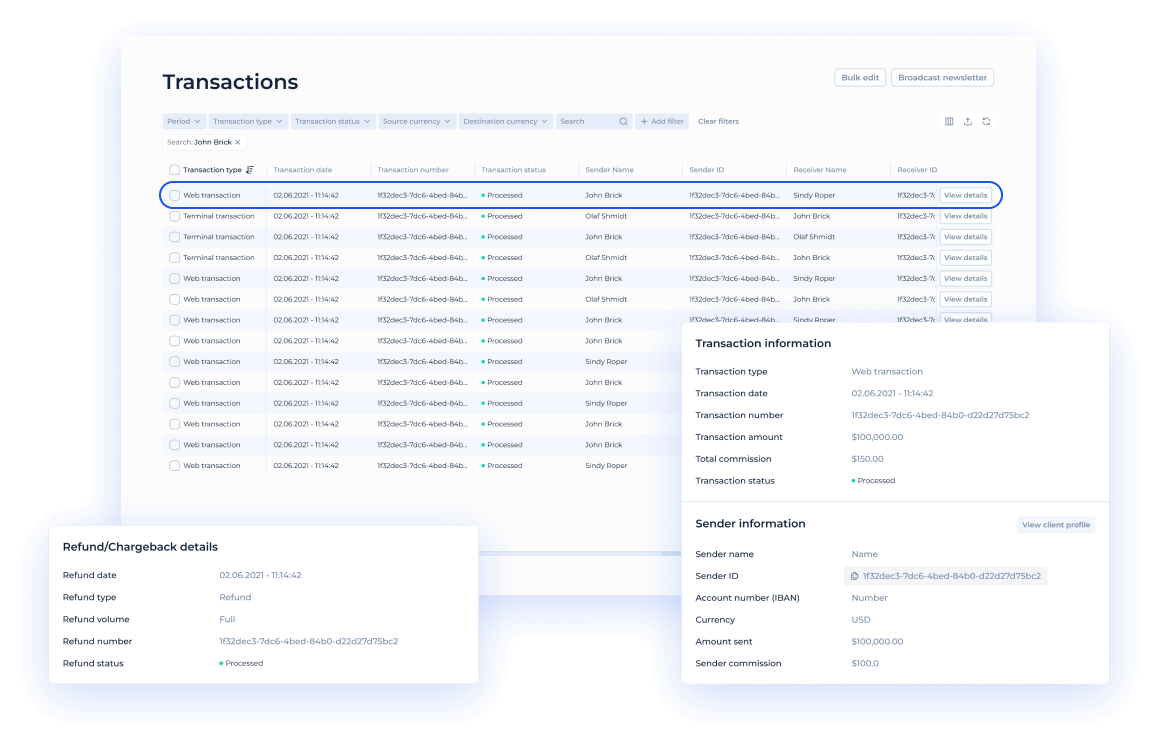
Task: Toggle the select-all header checkbox
Action: pos(174,170)
